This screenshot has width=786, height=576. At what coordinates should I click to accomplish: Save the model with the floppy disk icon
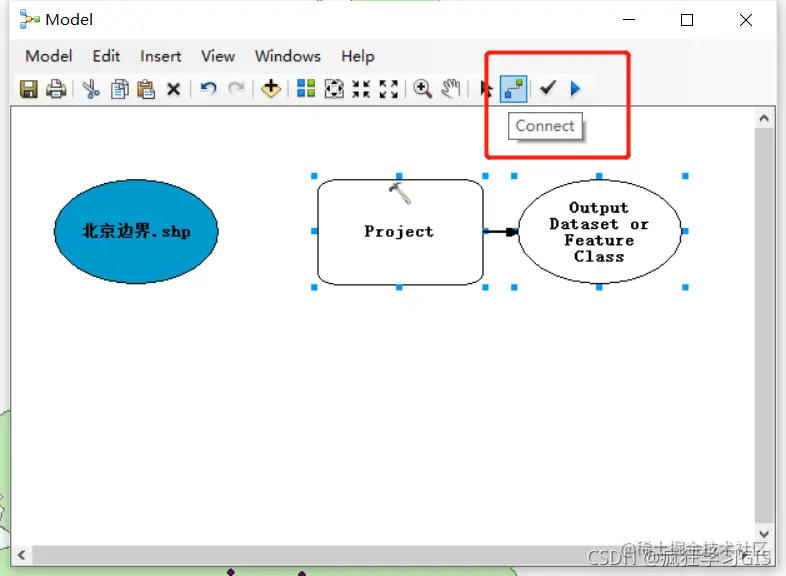(29, 89)
